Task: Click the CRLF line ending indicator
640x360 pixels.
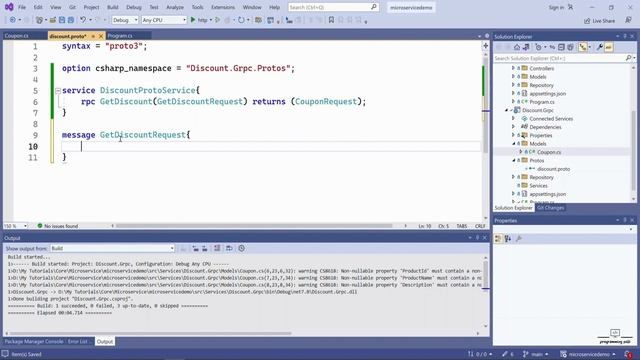Action: [480, 226]
